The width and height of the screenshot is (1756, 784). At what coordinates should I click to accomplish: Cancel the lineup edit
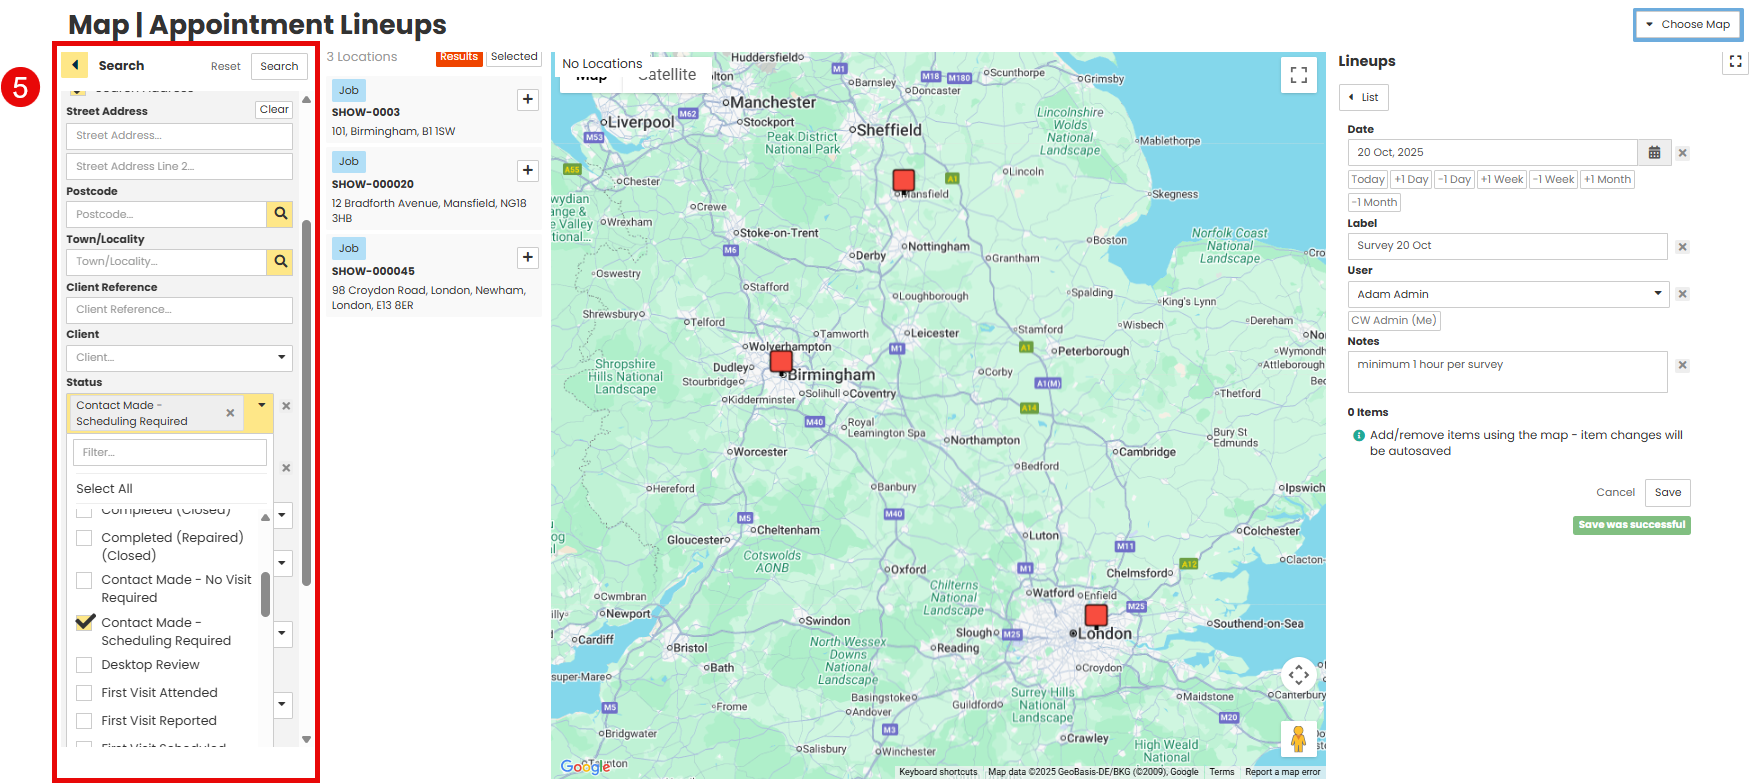point(1615,493)
